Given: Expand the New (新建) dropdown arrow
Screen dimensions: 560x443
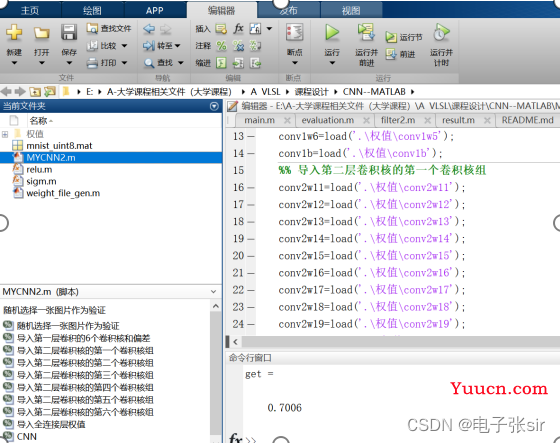Looking at the screenshot, I should coord(14,63).
